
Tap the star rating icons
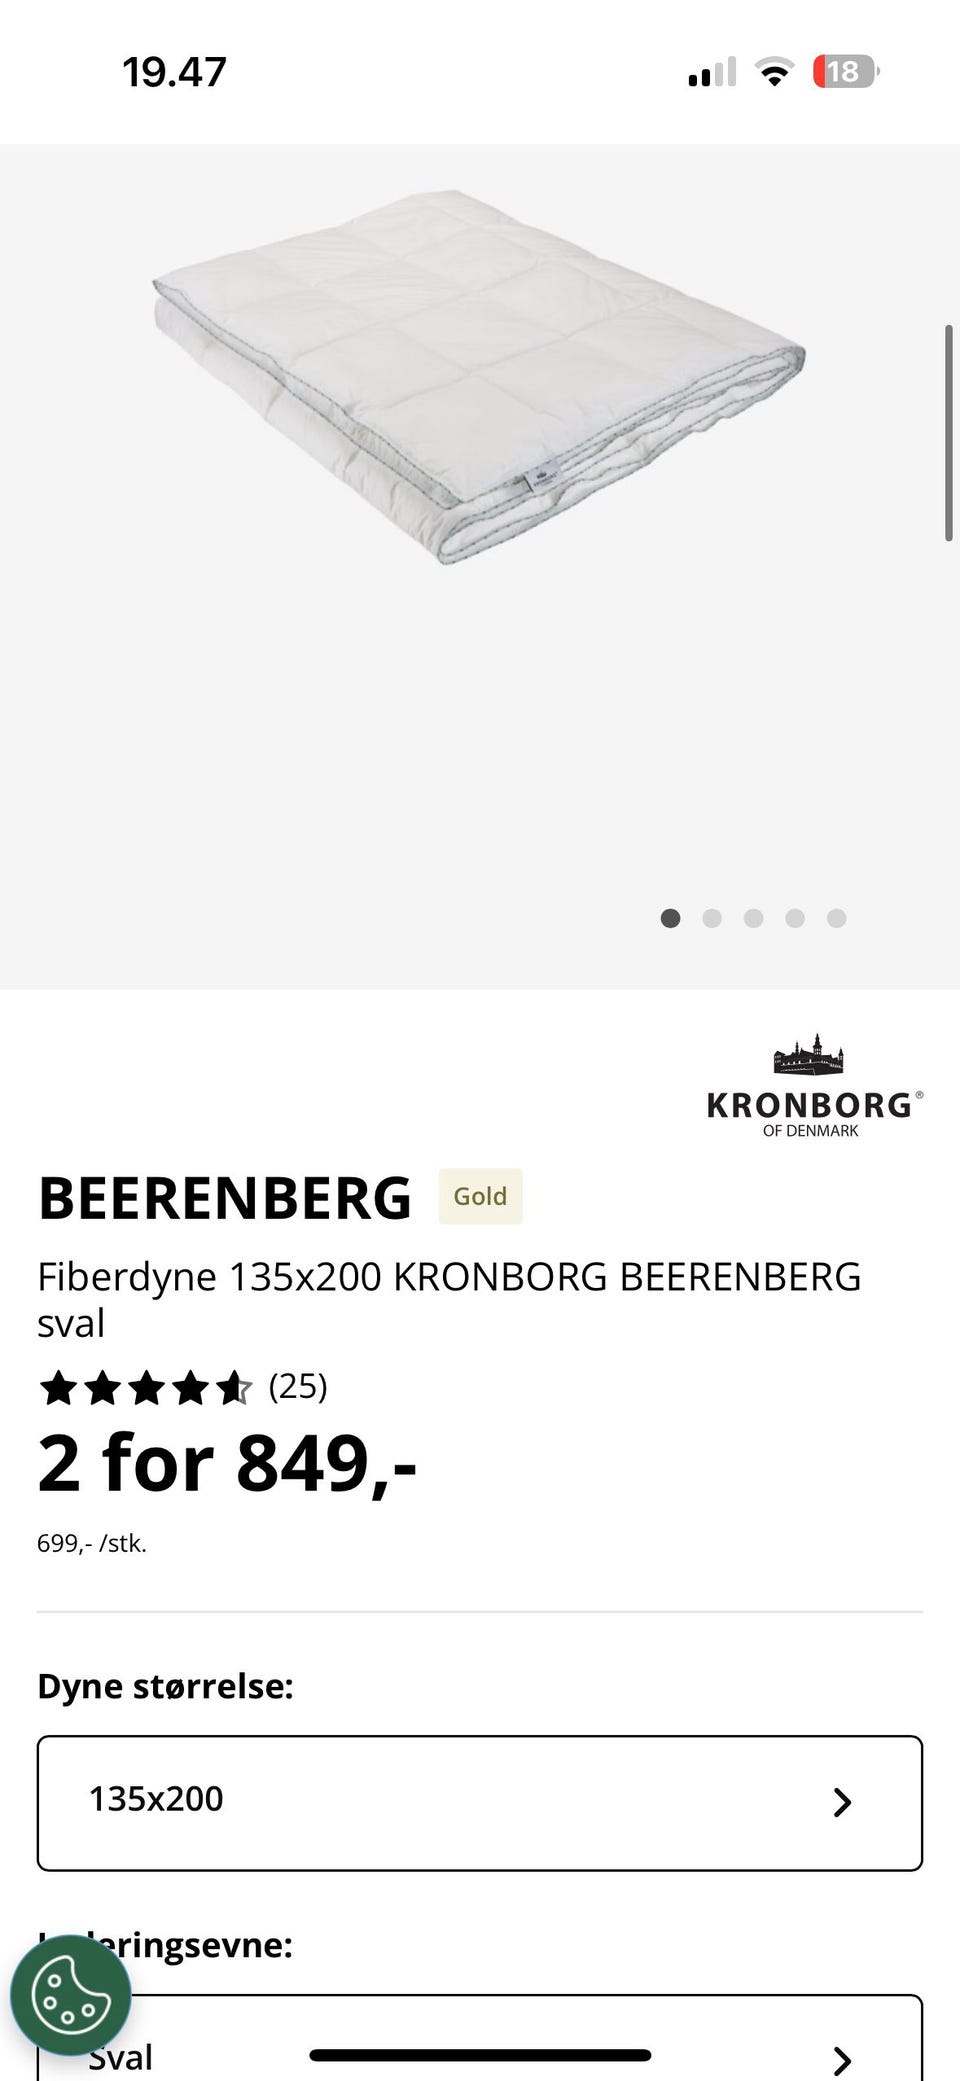[145, 1388]
